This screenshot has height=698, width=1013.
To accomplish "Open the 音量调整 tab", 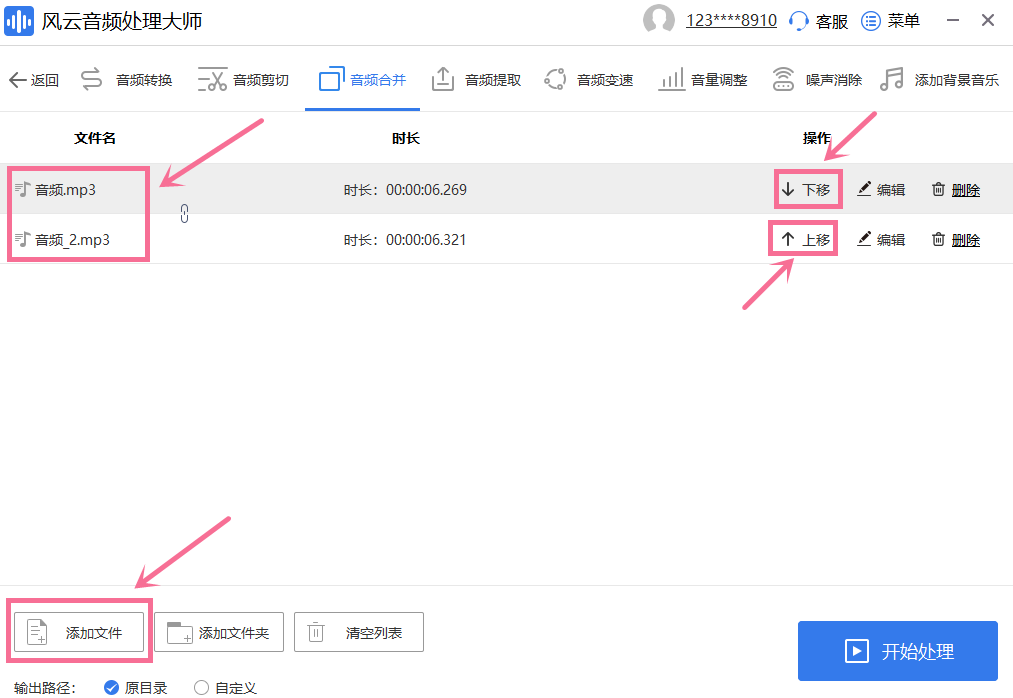I will click(703, 80).
